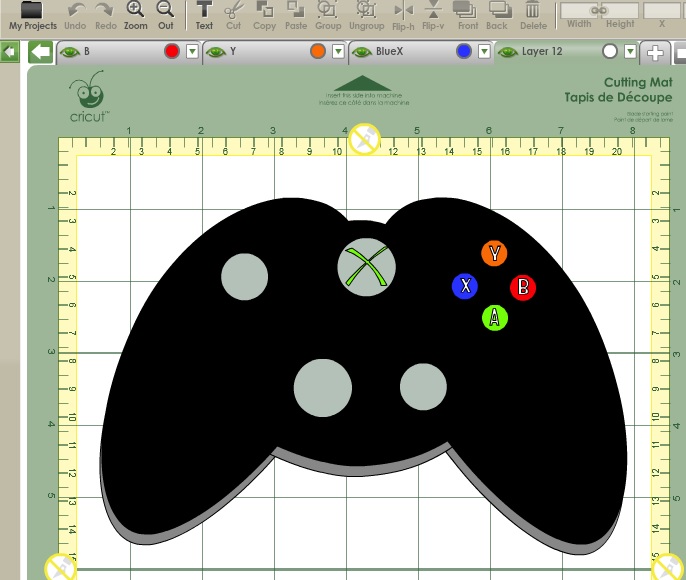Expand Layer 12 dropdown arrow
Viewport: 686px width, 580px height.
(630, 52)
